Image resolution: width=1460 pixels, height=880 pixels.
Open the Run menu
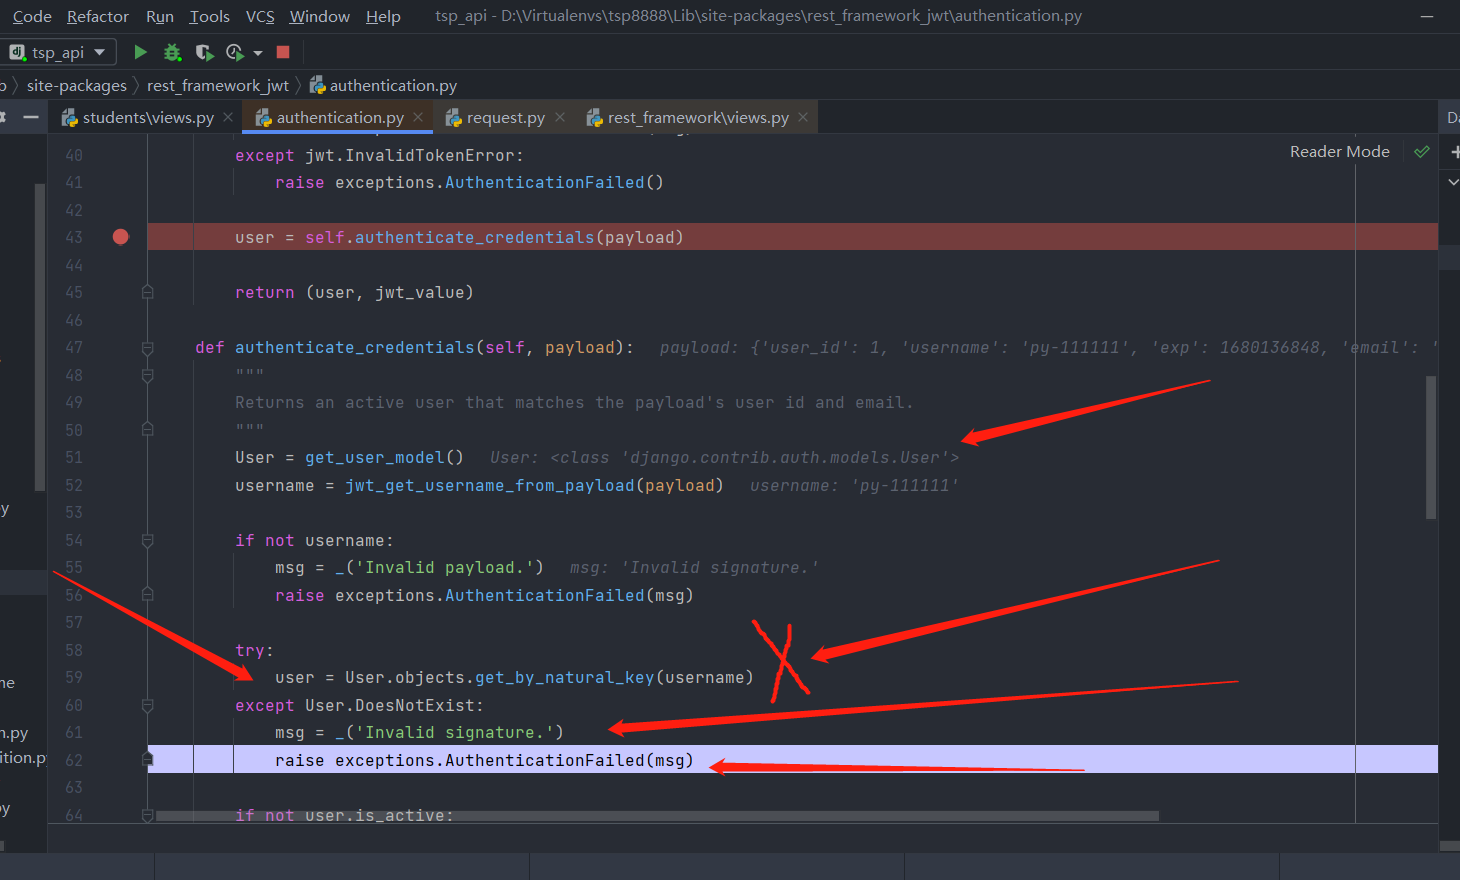pos(160,16)
